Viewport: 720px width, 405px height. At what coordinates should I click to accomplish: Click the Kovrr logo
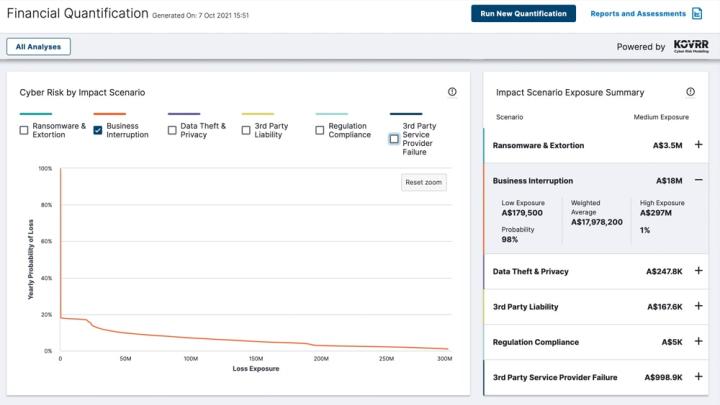tap(690, 46)
